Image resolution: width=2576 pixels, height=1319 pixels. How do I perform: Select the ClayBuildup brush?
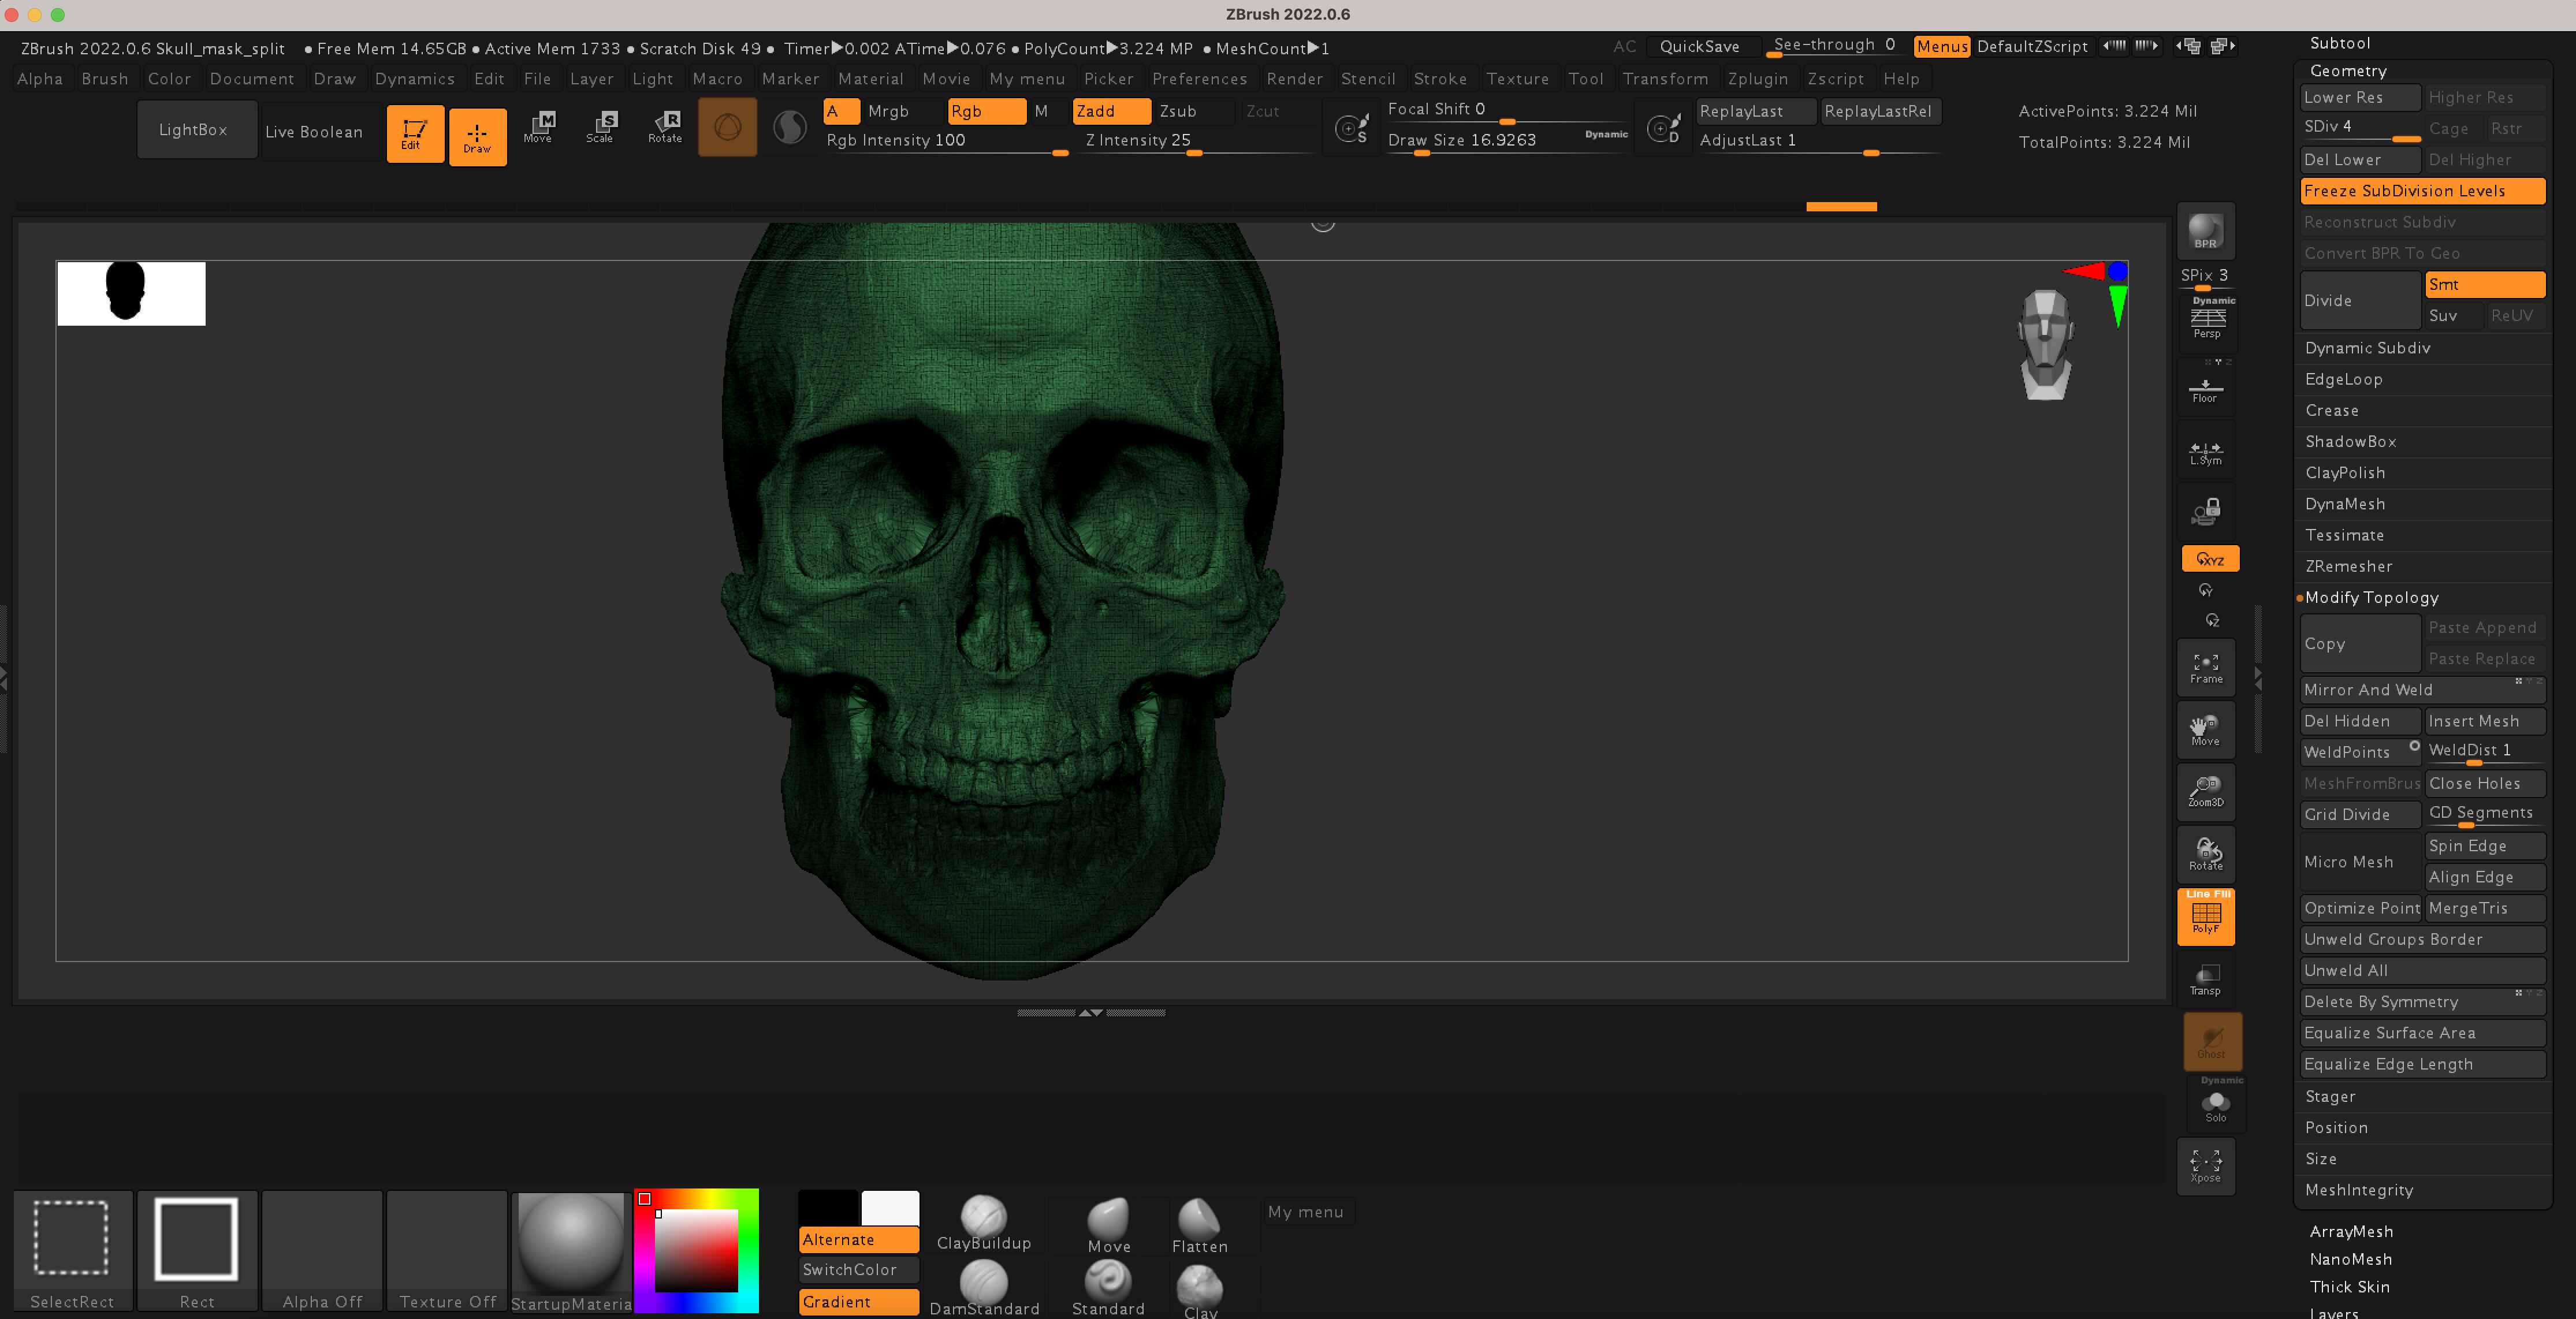pyautogui.click(x=983, y=1223)
